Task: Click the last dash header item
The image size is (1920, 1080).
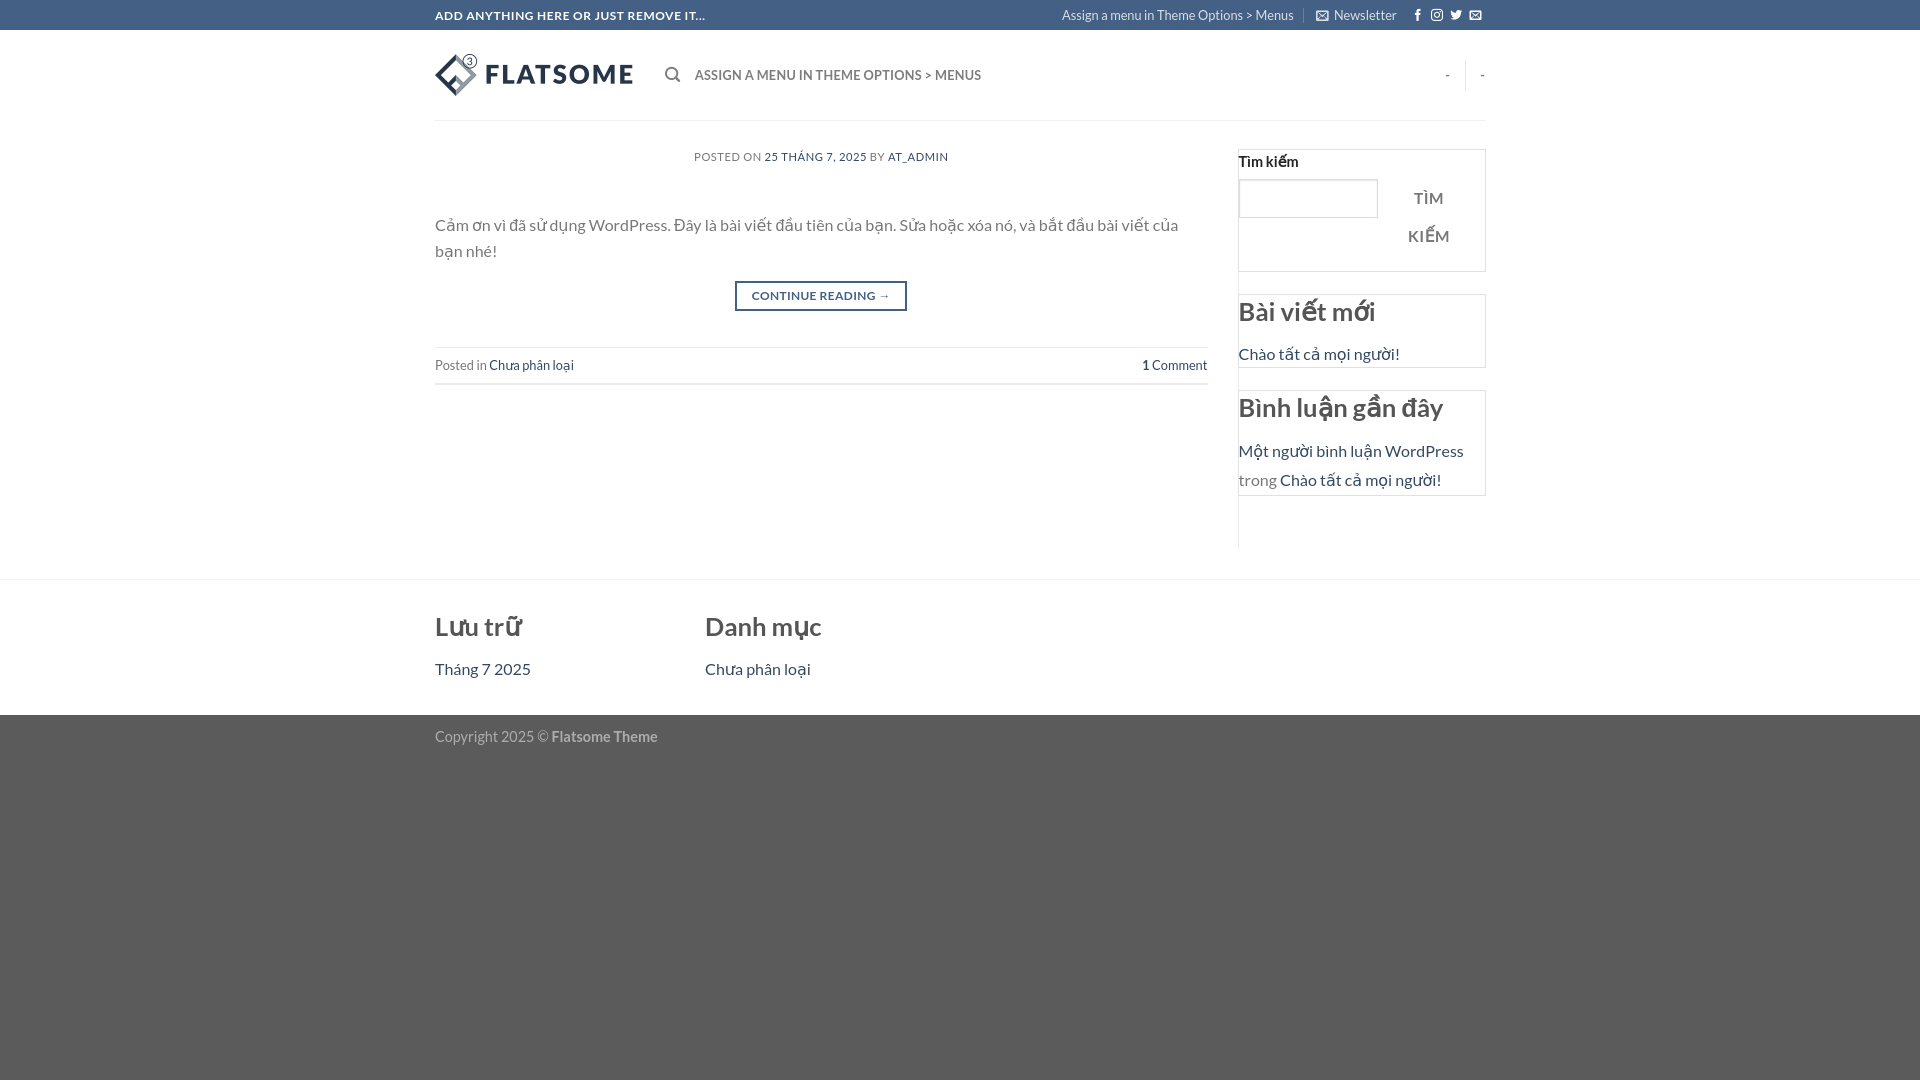Action: tap(1482, 75)
